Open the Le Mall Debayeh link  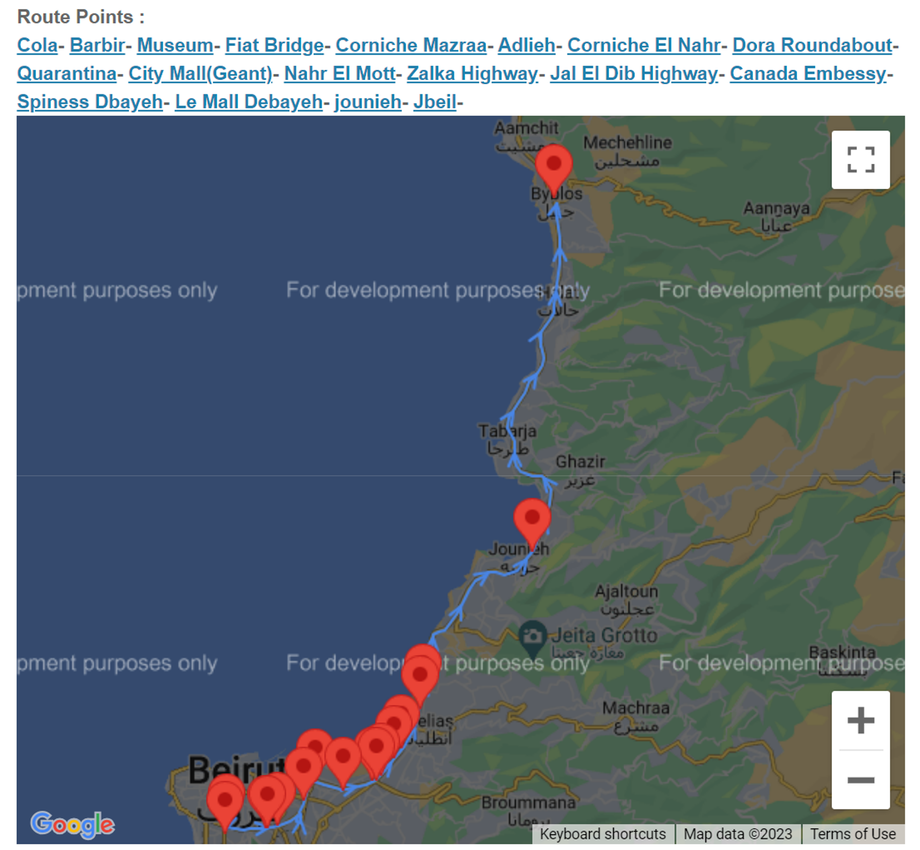(x=249, y=101)
